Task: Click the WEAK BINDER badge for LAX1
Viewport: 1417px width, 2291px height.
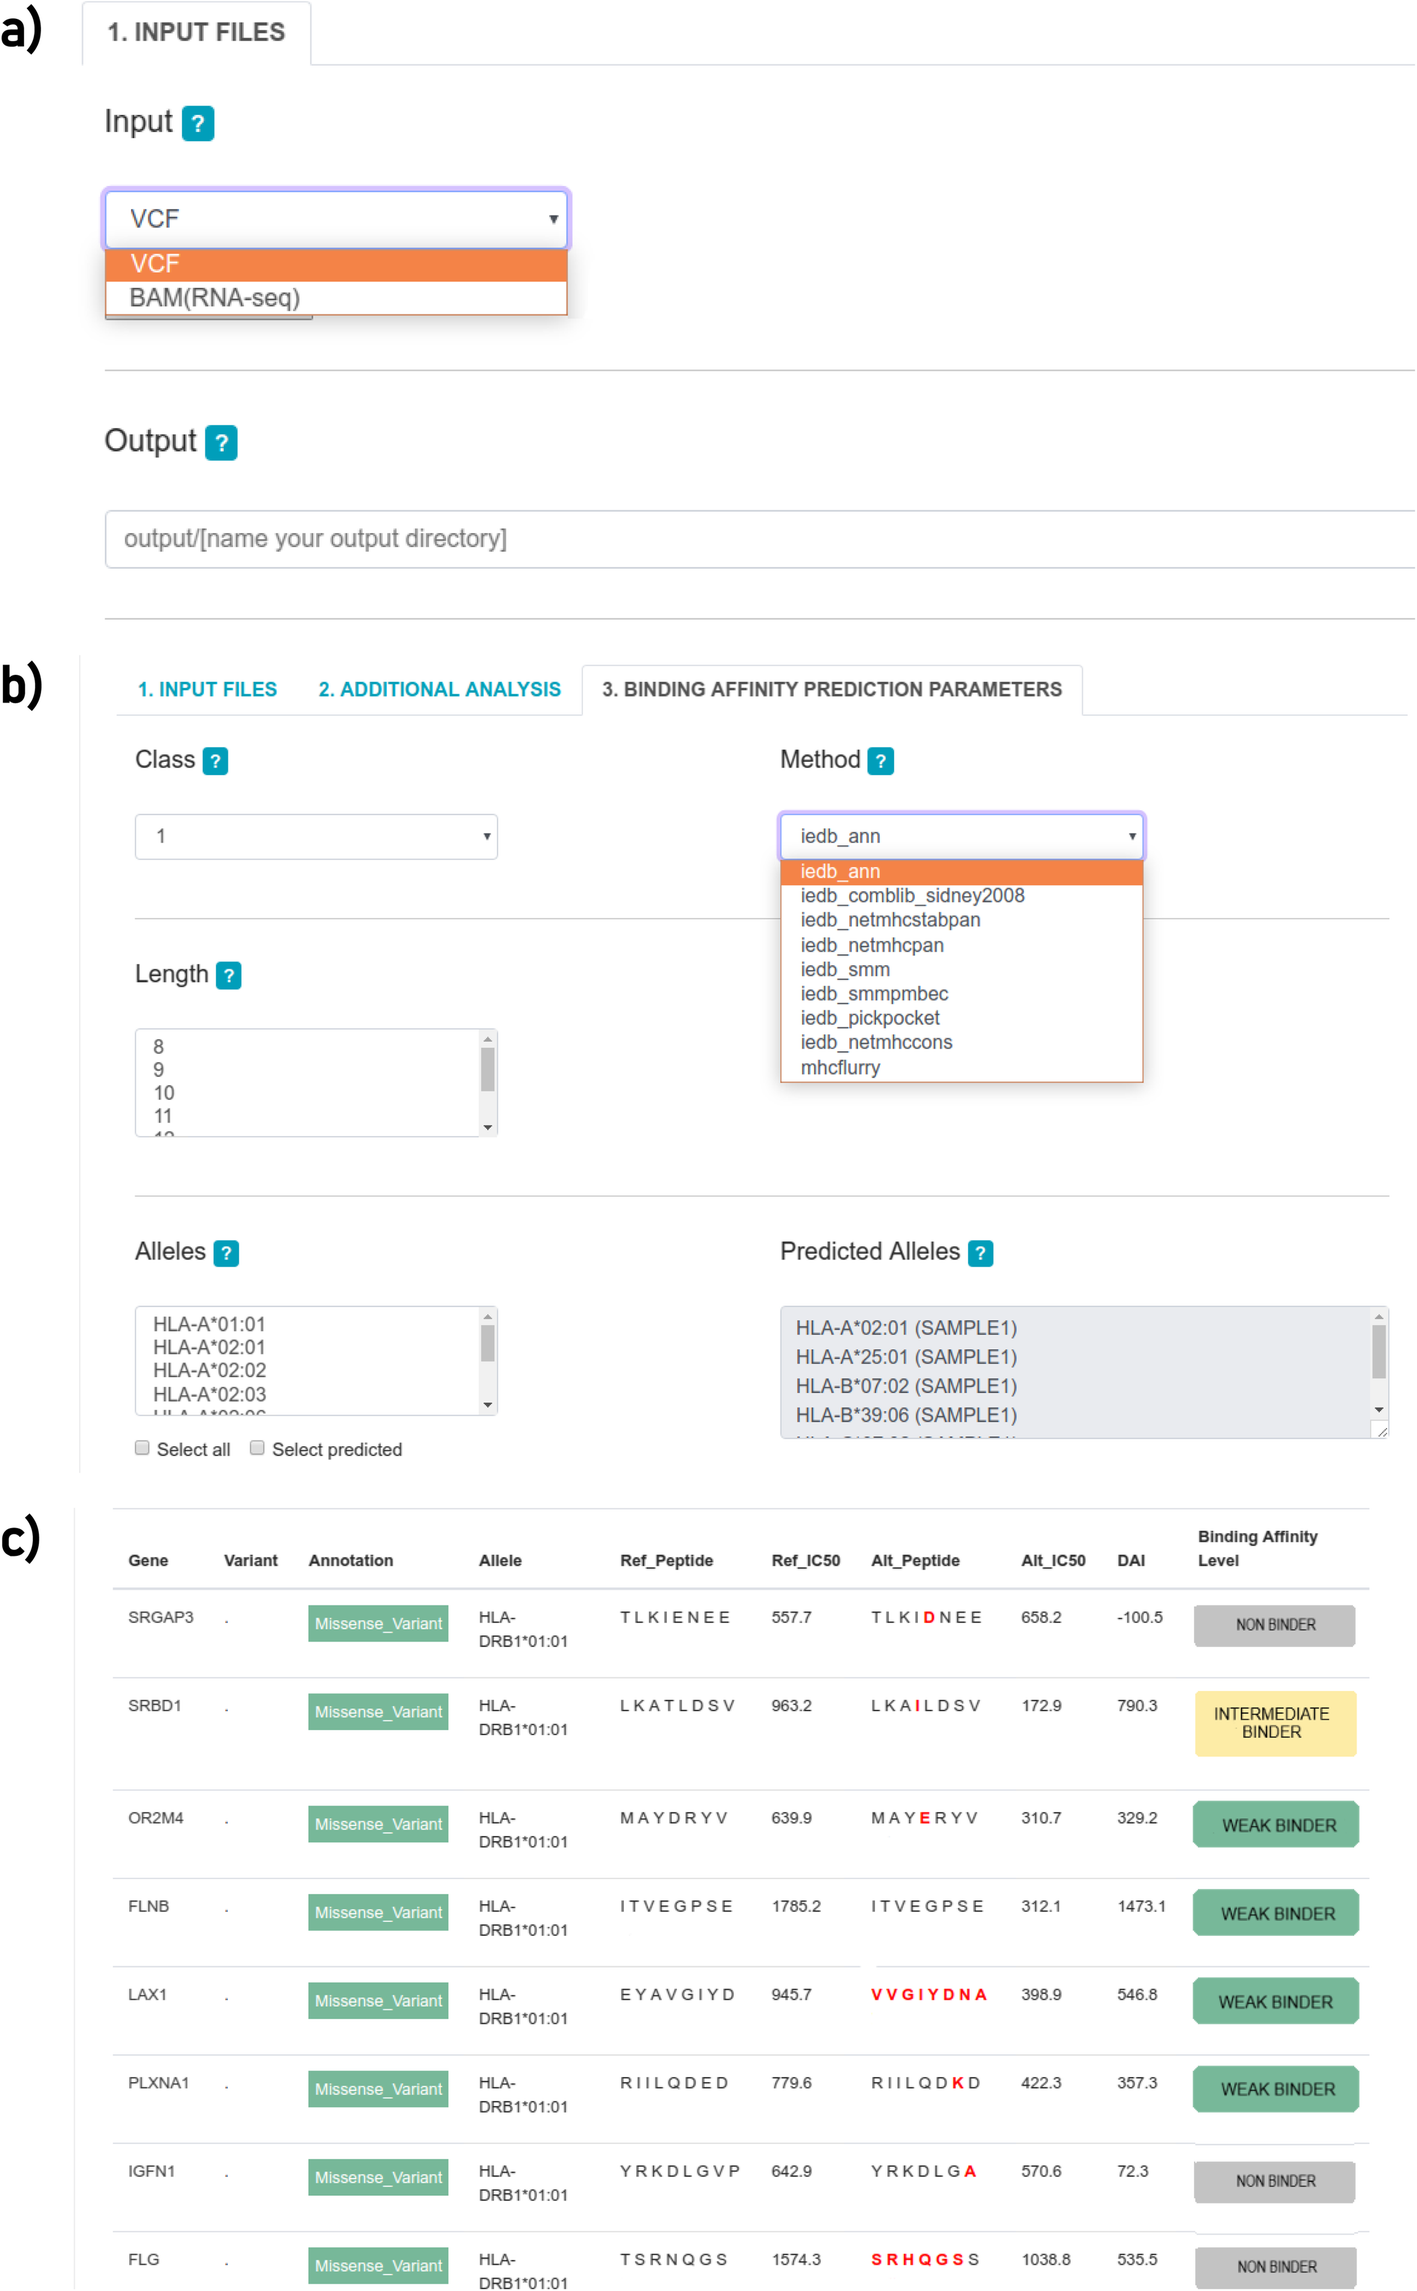Action: coord(1275,2001)
